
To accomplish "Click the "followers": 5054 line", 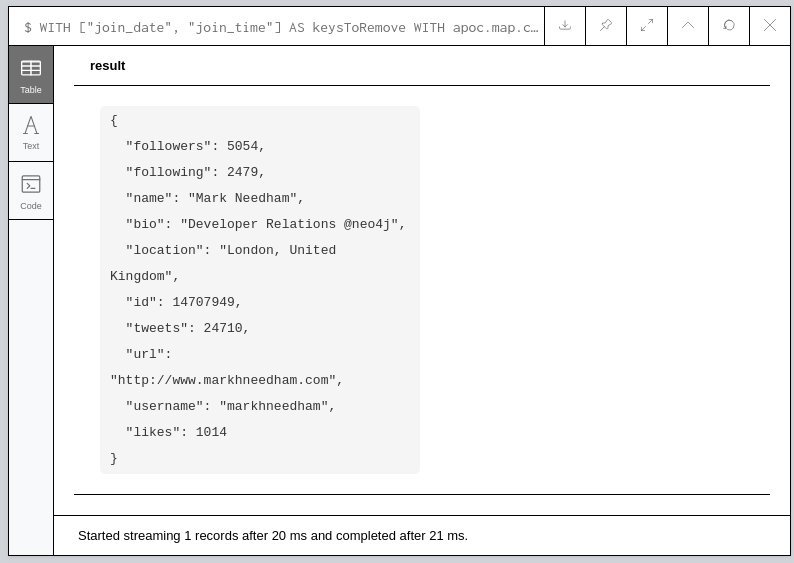I will pyautogui.click(x=195, y=147).
